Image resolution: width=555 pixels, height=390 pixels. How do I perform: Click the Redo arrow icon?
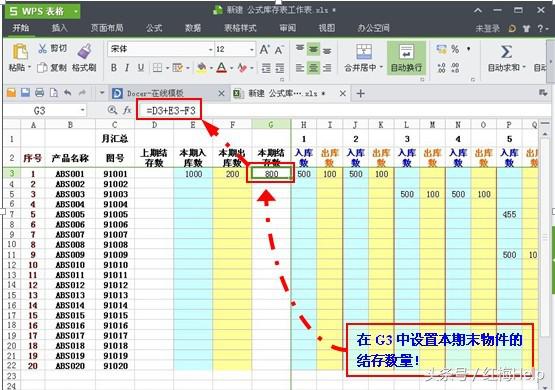click(x=82, y=93)
